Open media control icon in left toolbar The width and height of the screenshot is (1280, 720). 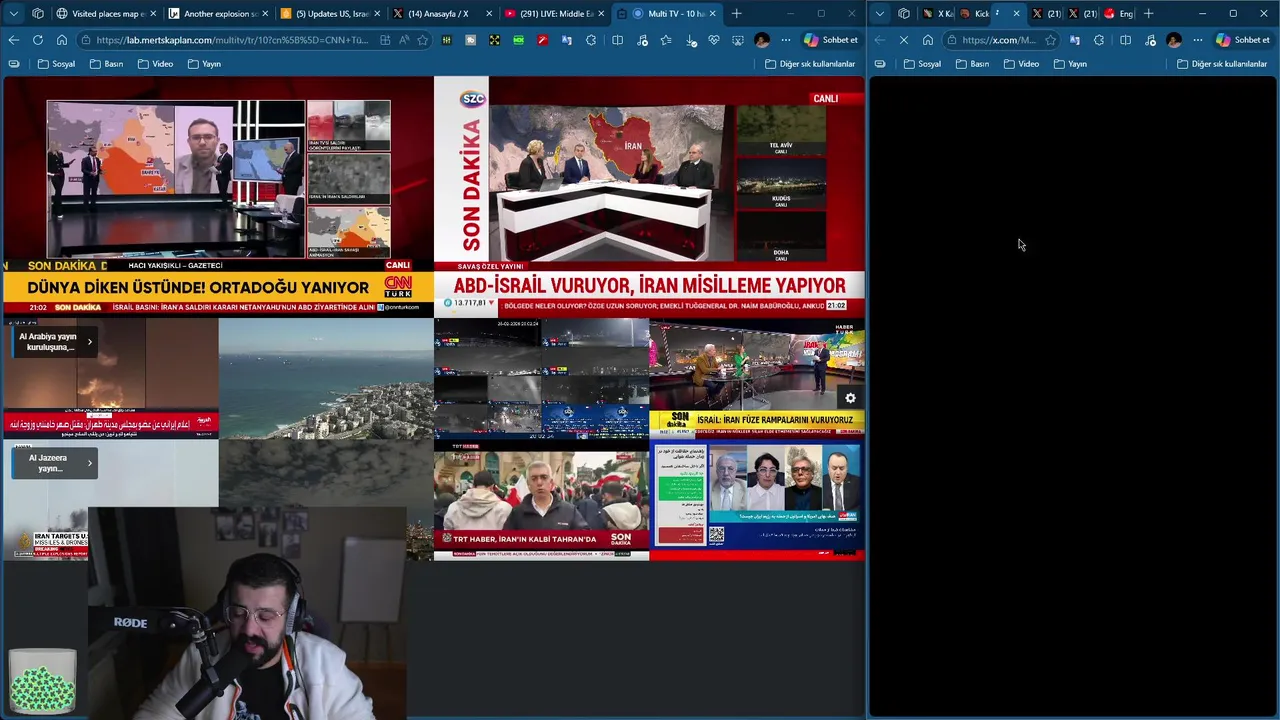coord(642,40)
